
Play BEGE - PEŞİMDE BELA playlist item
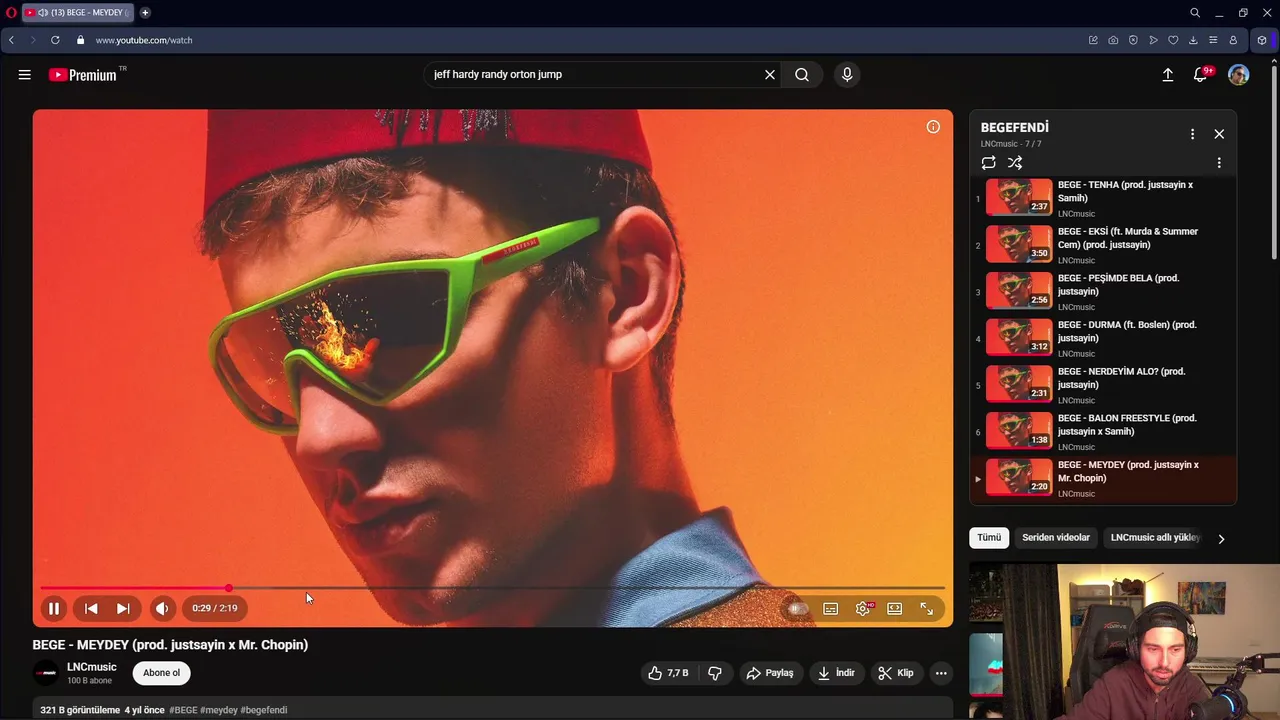[x=1103, y=292]
